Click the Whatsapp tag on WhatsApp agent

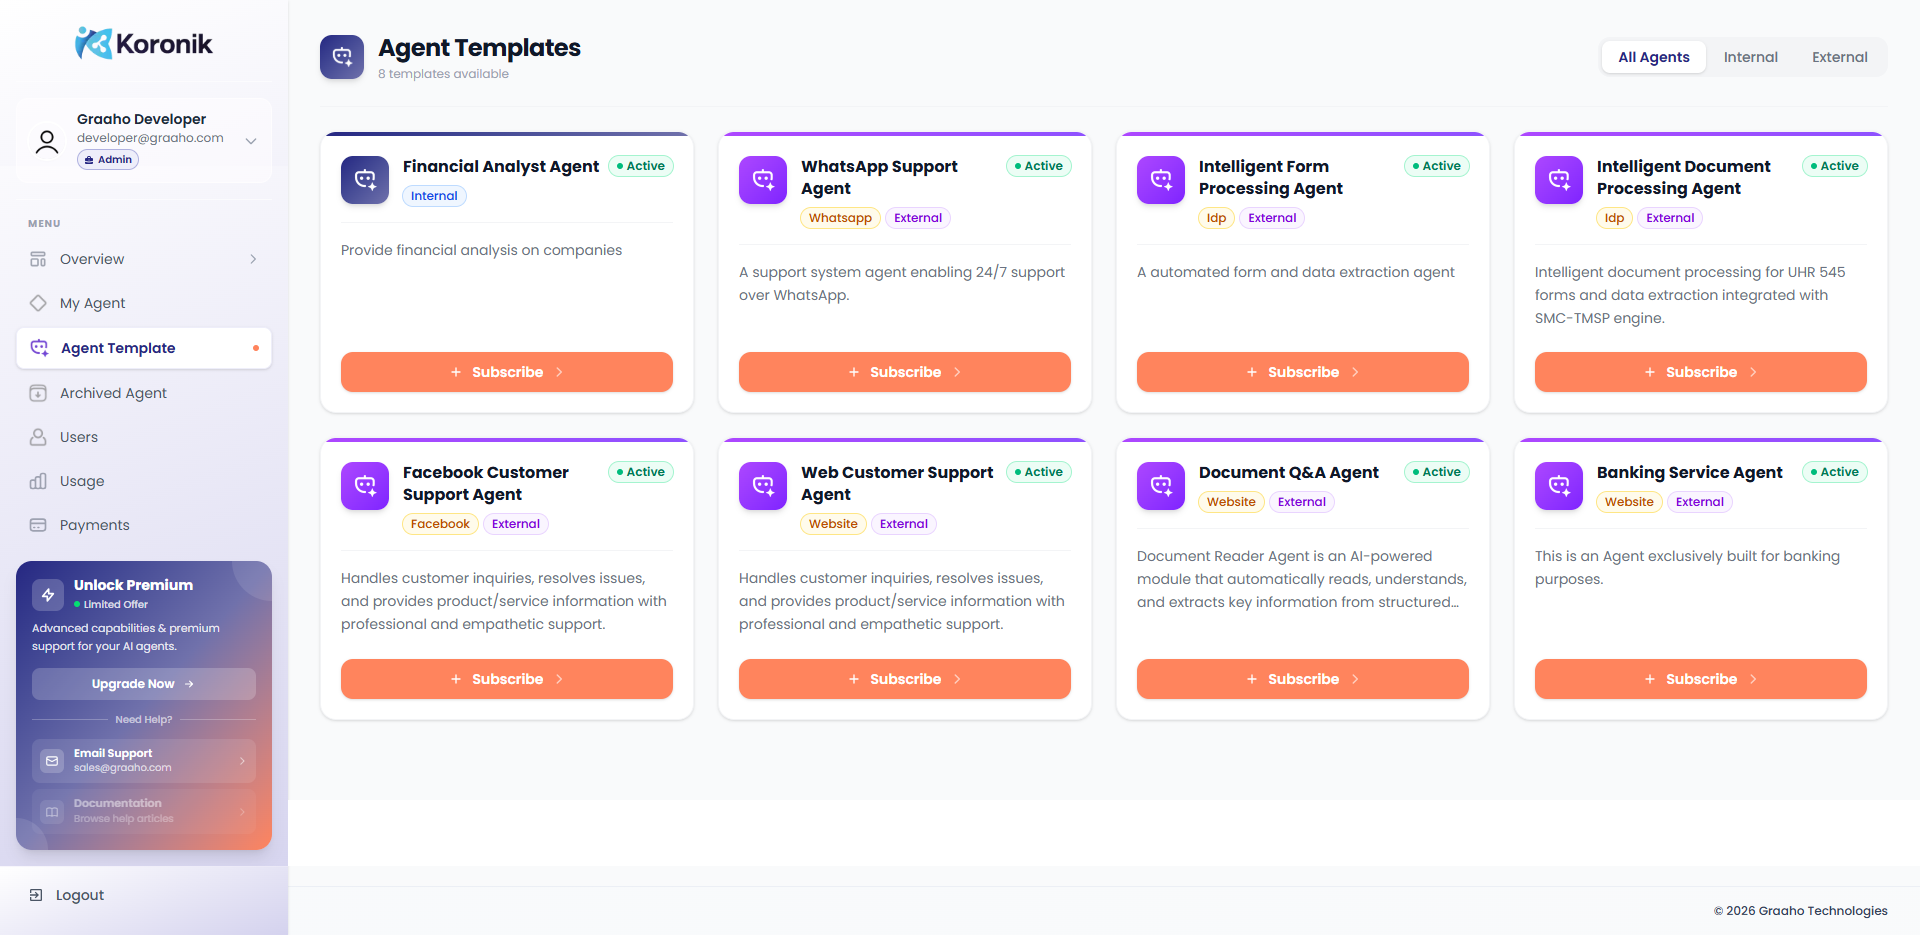pos(840,218)
